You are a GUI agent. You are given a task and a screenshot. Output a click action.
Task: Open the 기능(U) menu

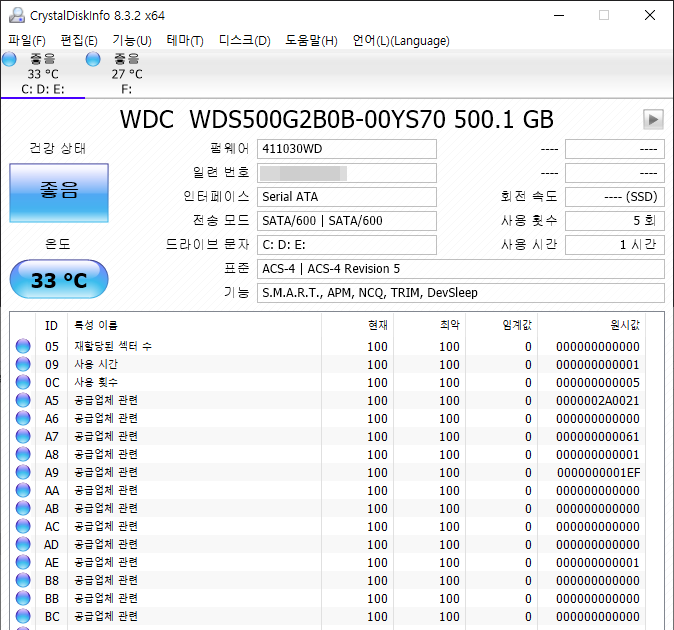tap(132, 41)
